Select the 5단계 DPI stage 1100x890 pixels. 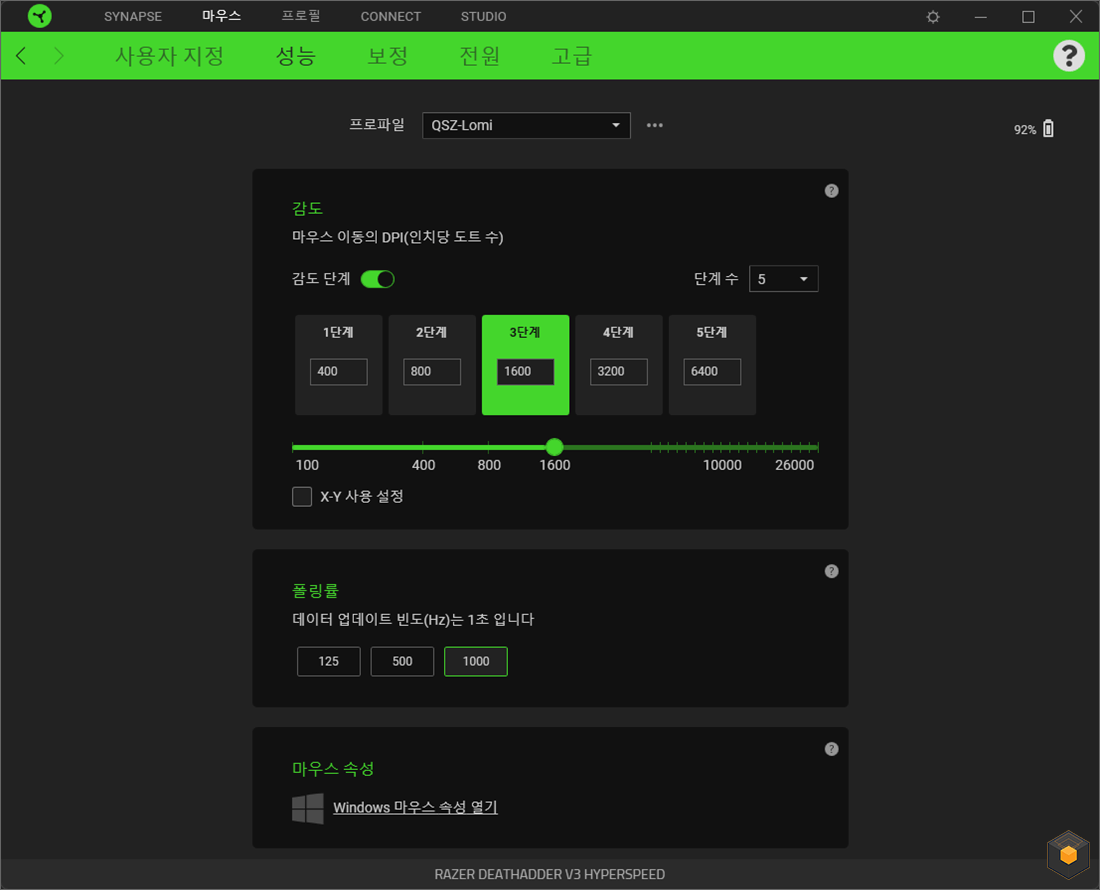click(711, 365)
